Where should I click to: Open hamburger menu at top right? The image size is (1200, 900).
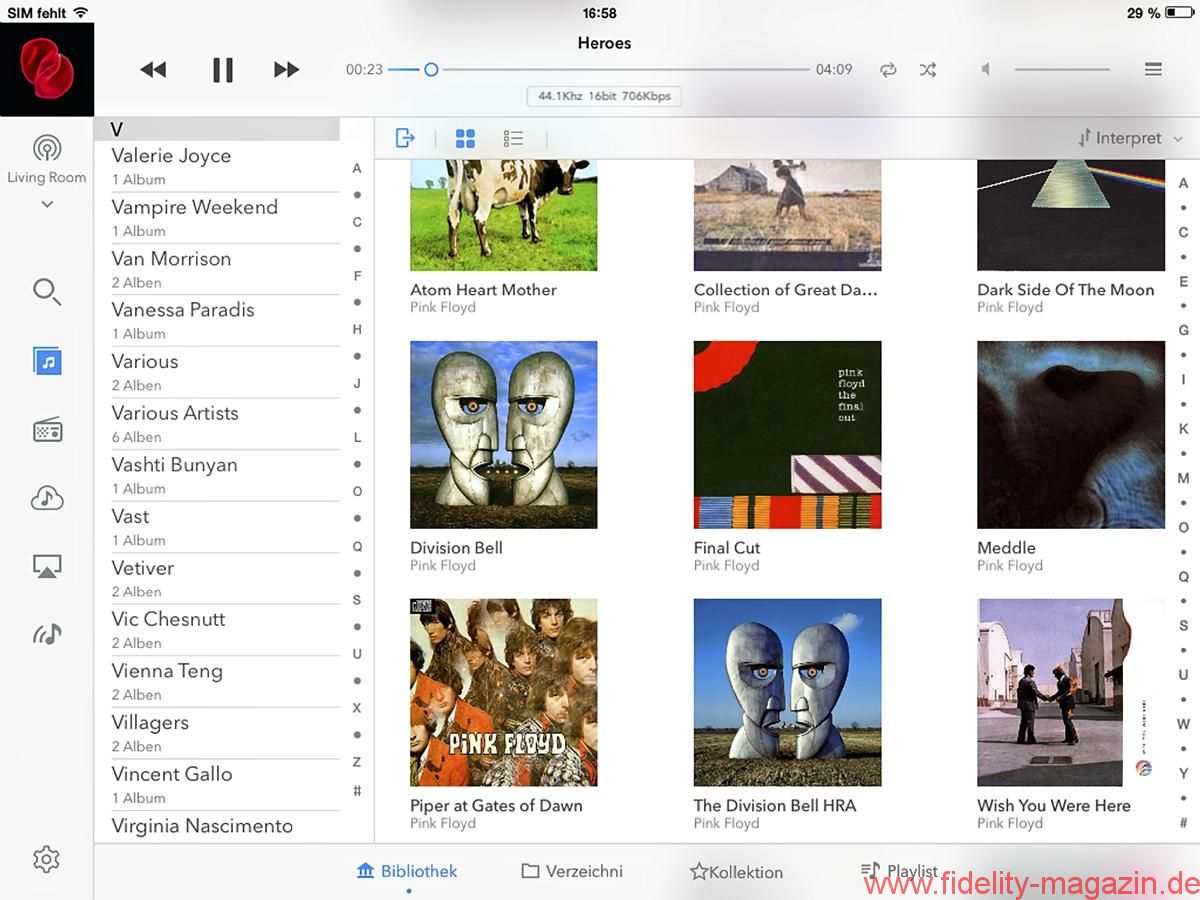[1153, 69]
